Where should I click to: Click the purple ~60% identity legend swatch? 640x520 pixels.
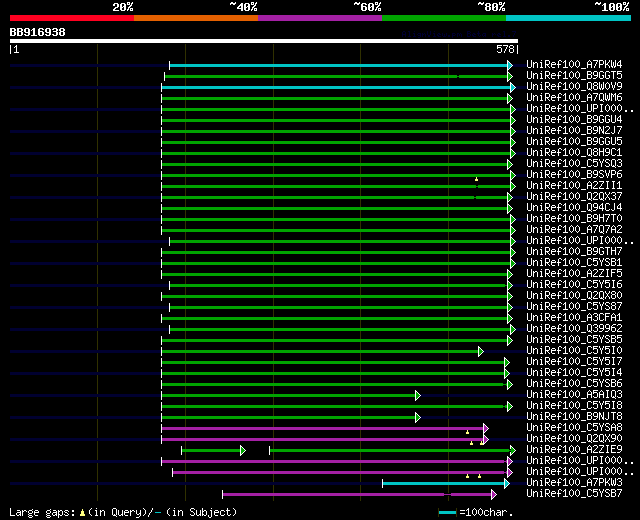tap(320, 18)
